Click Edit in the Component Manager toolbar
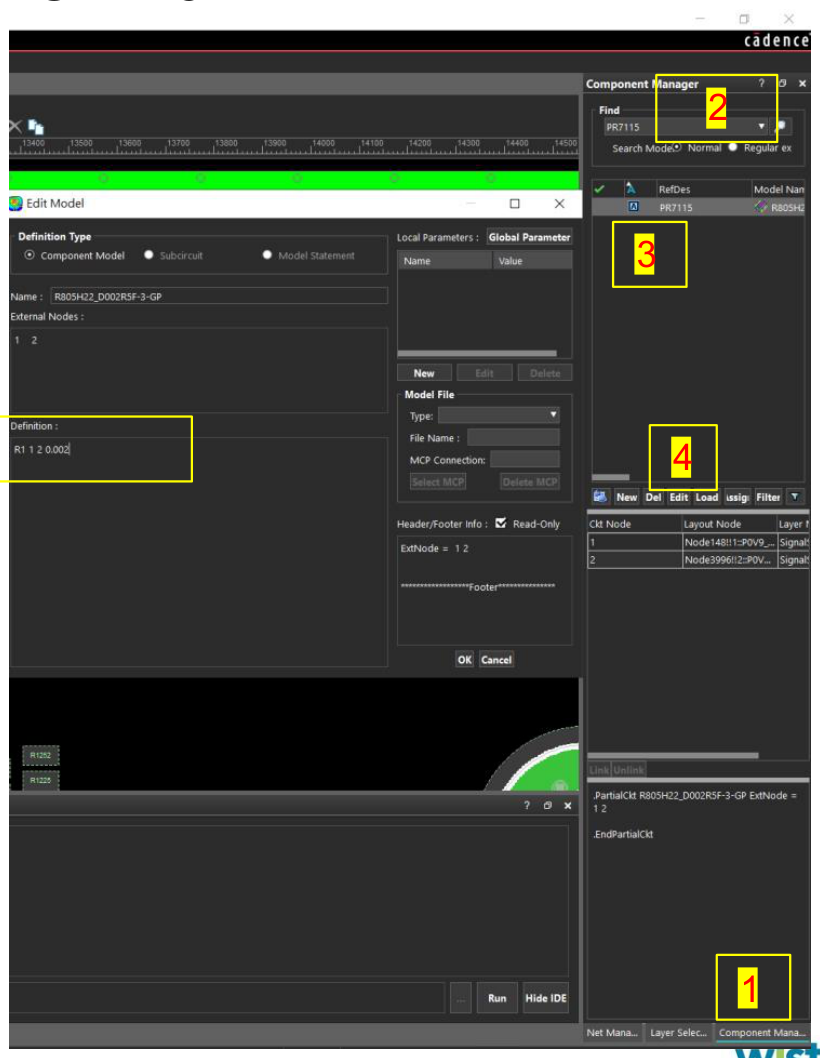This screenshot has width=820, height=1058. (678, 497)
